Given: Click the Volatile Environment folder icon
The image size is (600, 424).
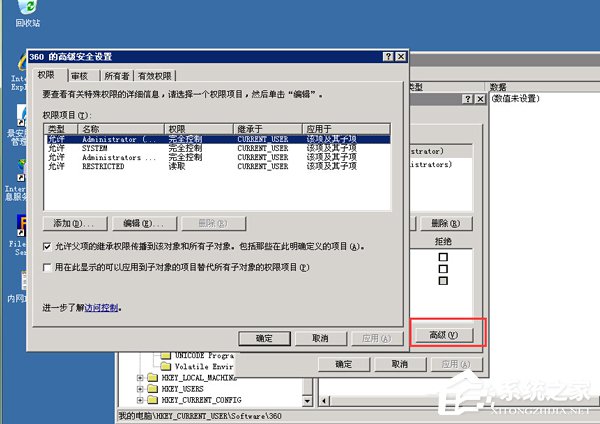Looking at the screenshot, I should pos(166,366).
